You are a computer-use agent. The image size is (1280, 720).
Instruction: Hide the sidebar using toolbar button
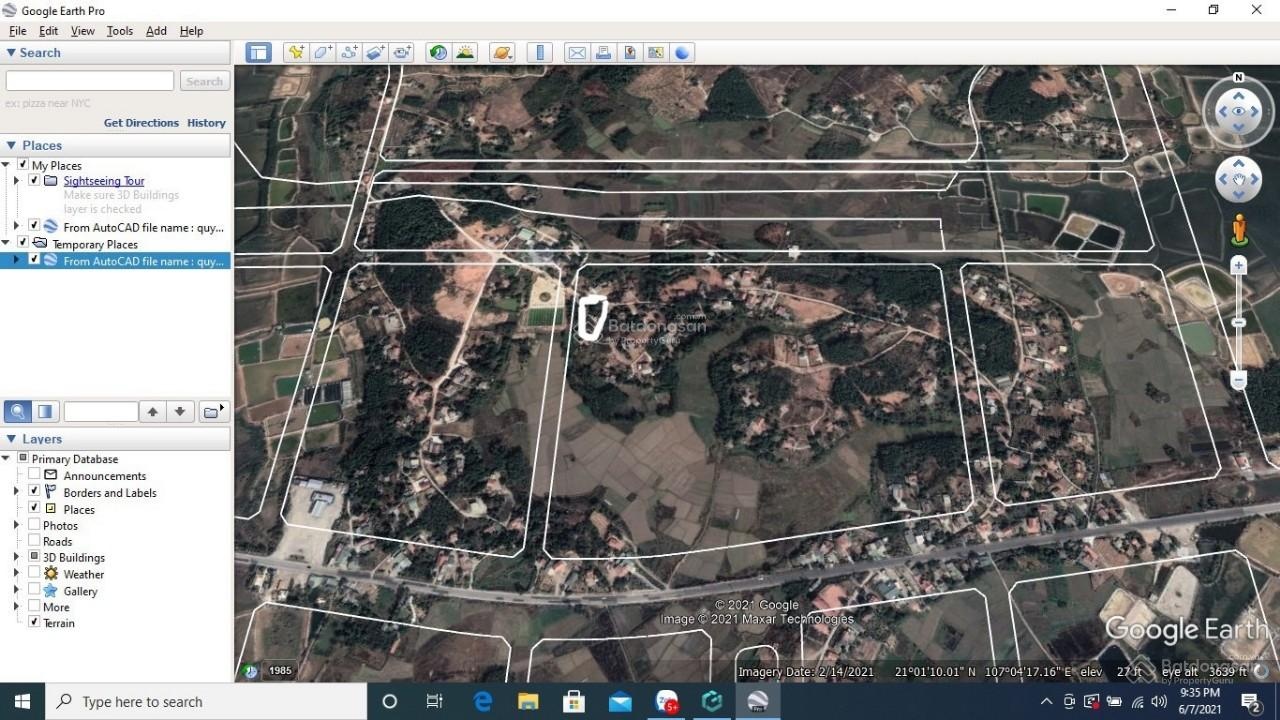pyautogui.click(x=259, y=53)
